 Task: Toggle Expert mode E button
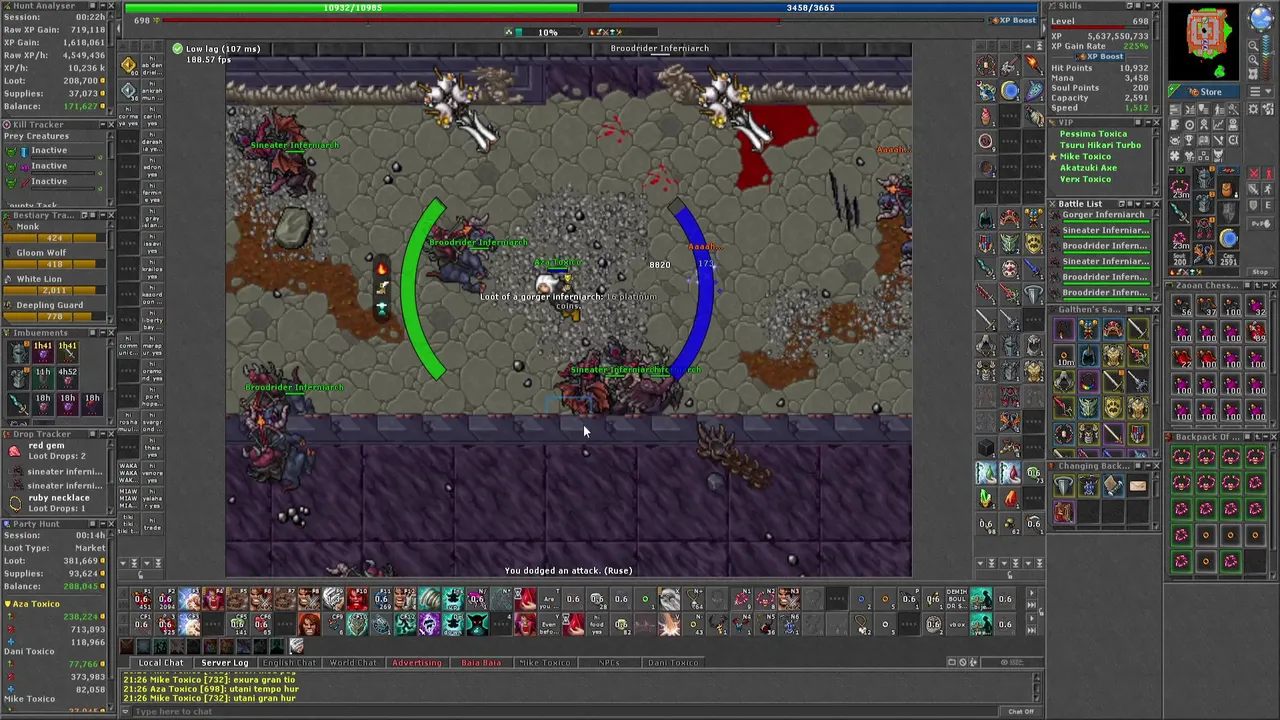1268,205
